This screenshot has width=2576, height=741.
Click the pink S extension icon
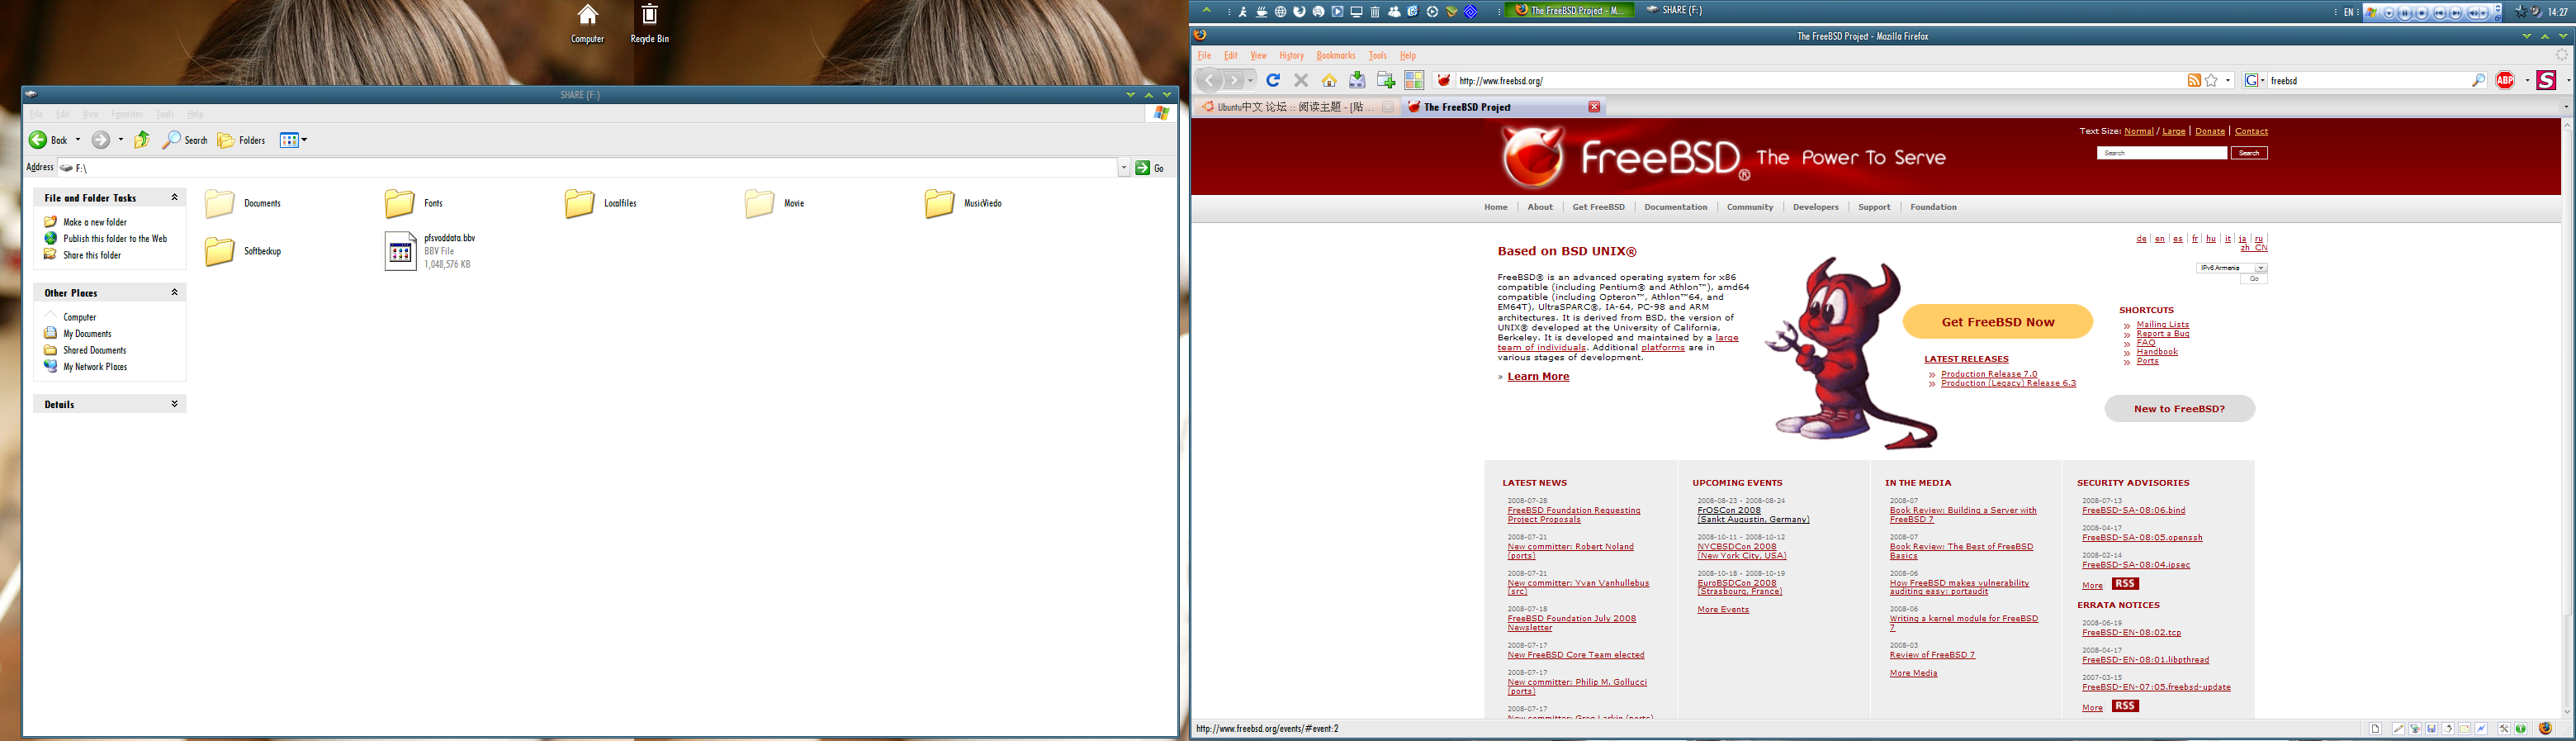[2546, 80]
